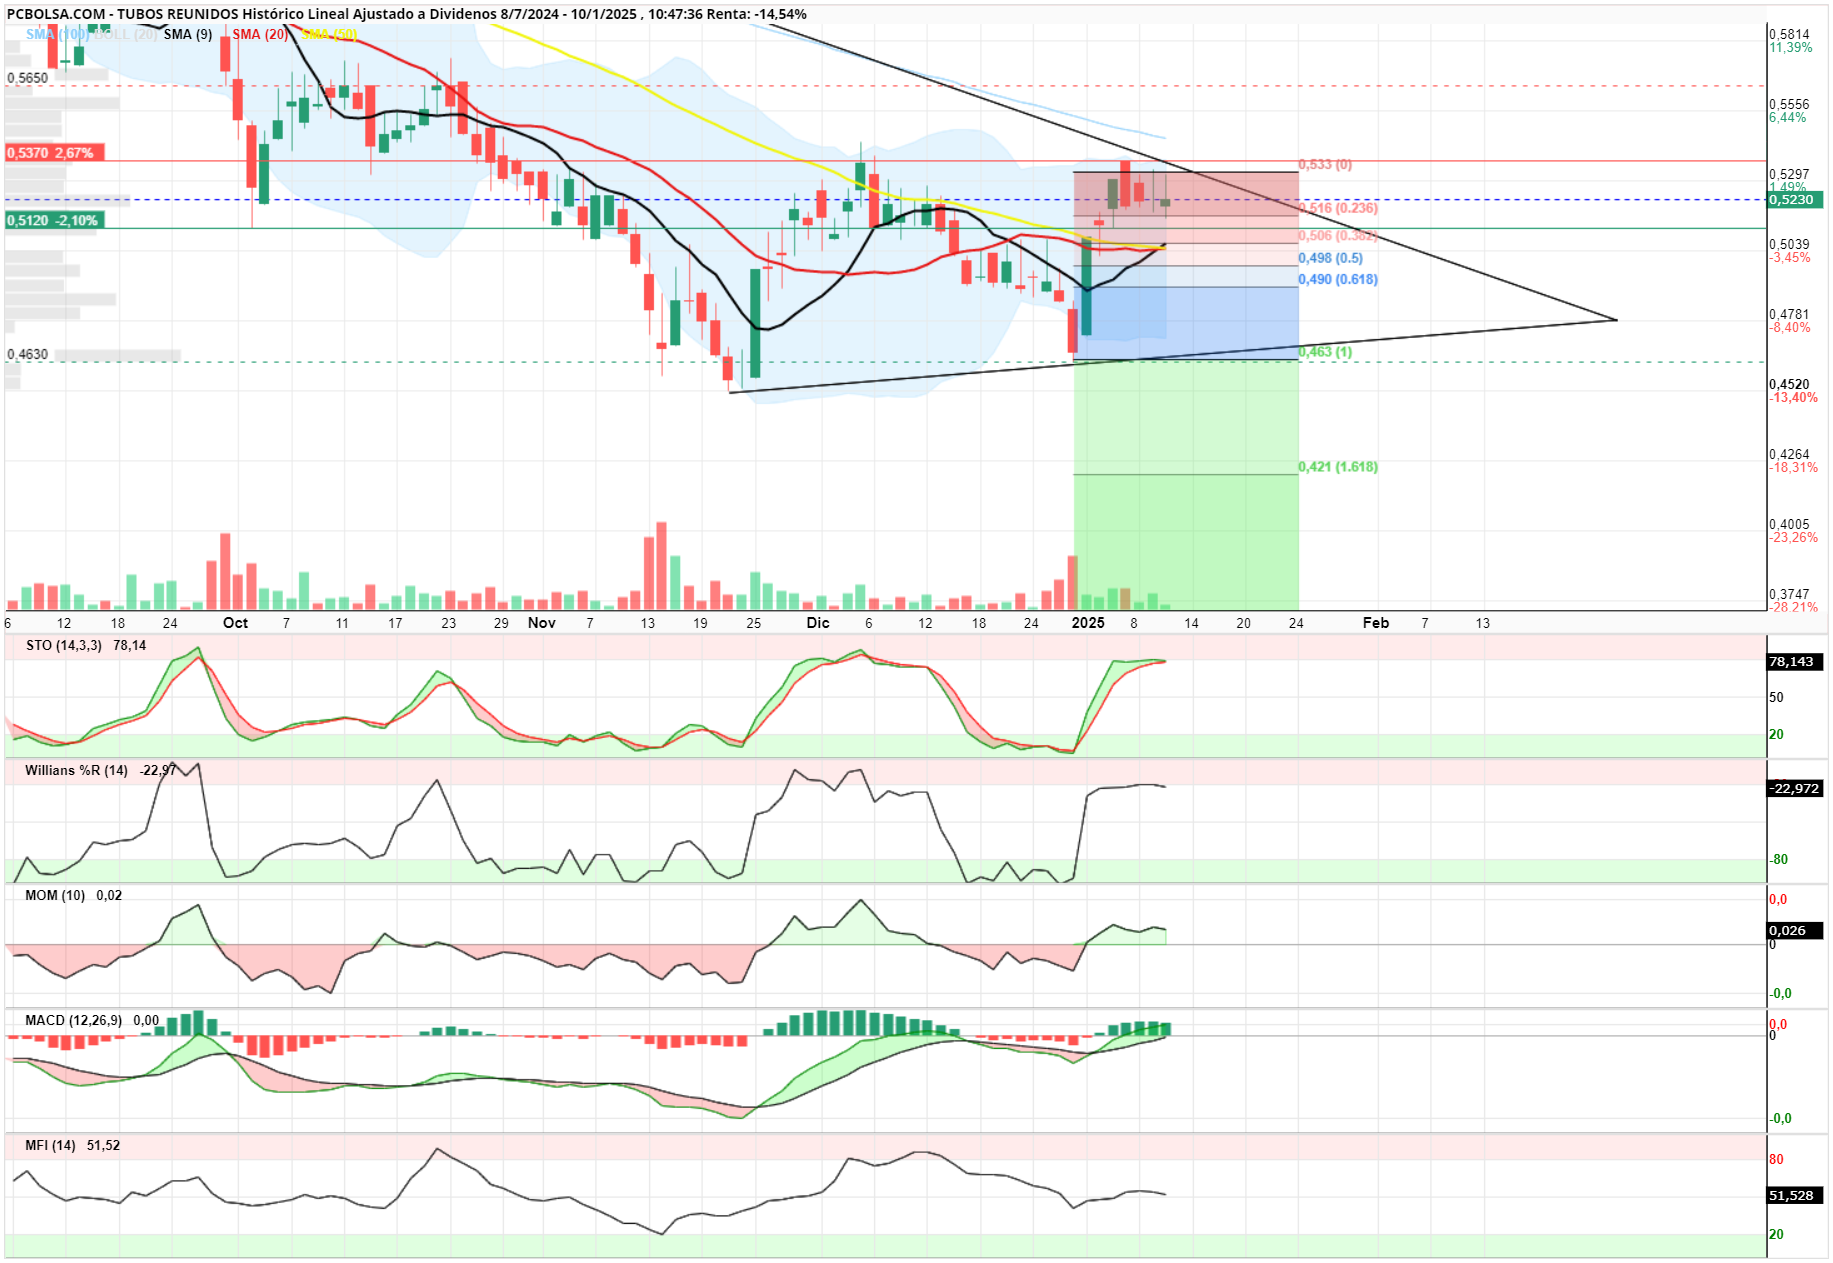Click the Feb label on the date axis
1833x1263 pixels.
[x=1376, y=623]
